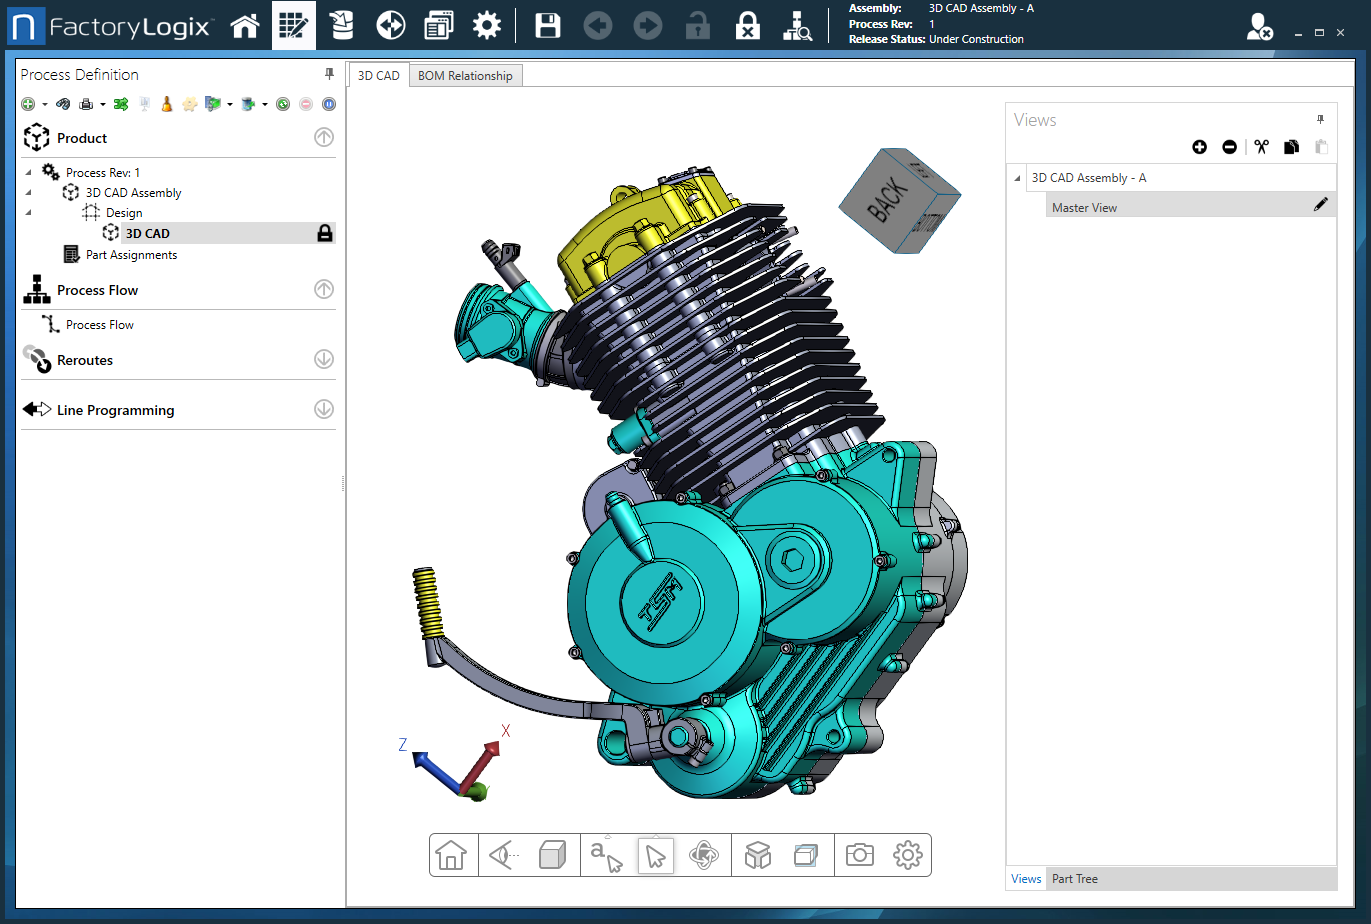Toggle the pin on the Process Definition panel
Screen dimensions: 1371x924
pos(328,73)
